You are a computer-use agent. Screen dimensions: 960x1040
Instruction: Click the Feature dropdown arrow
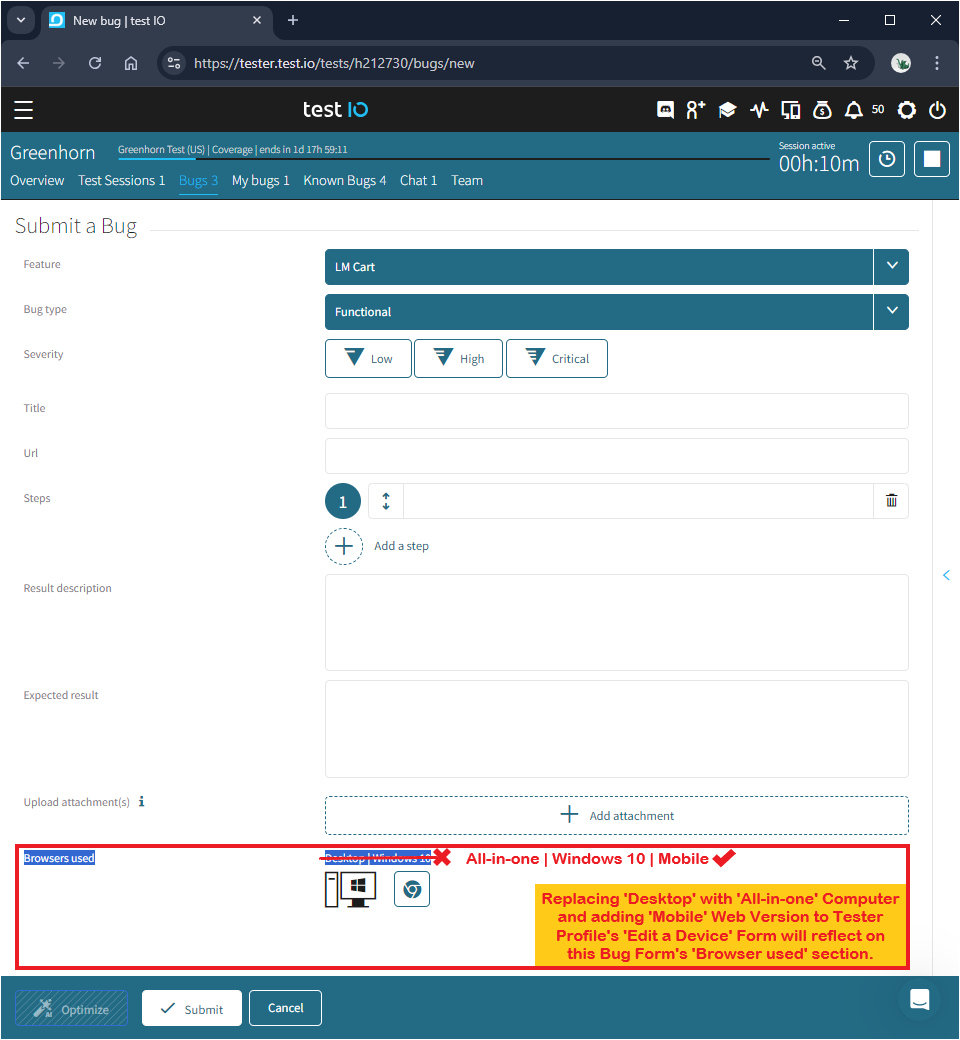point(892,267)
